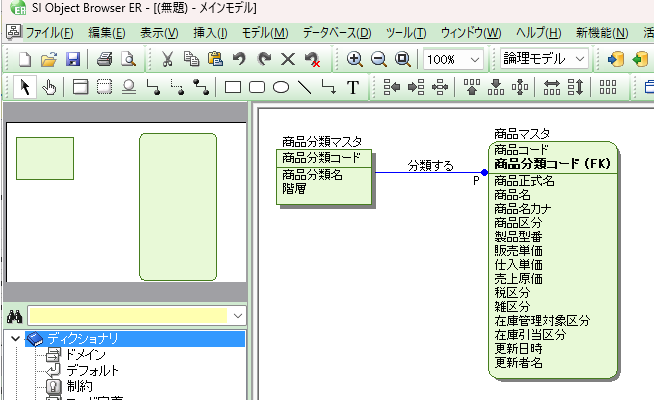Open the 表示(V) menu
This screenshot has width=654, height=400.
pos(159,33)
